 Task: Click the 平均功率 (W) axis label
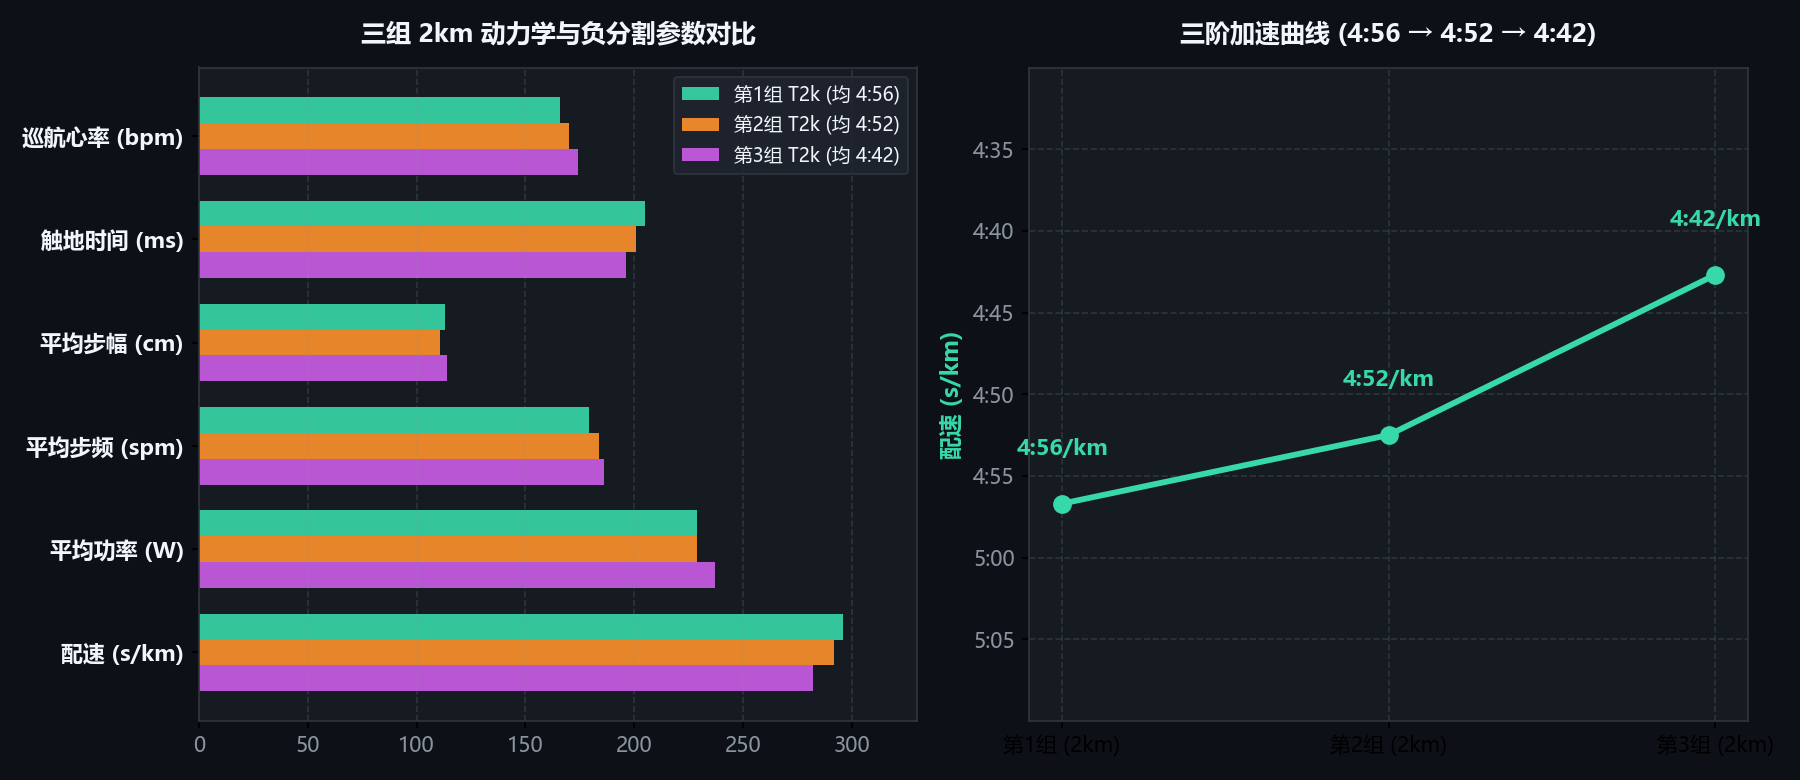click(117, 550)
